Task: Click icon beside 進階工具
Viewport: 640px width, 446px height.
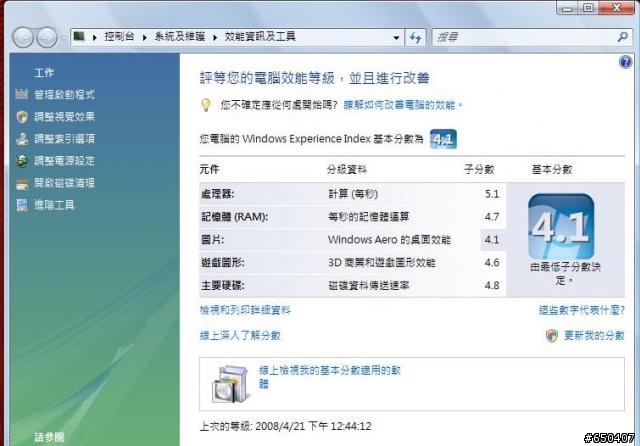Action: click(22, 205)
